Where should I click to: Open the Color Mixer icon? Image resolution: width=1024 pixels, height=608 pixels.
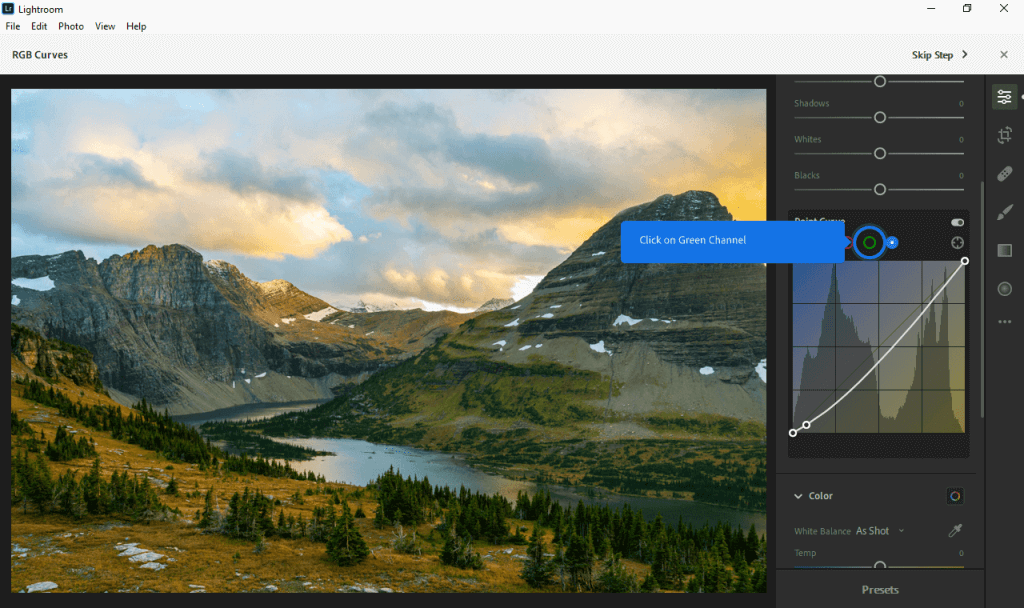click(x=955, y=496)
